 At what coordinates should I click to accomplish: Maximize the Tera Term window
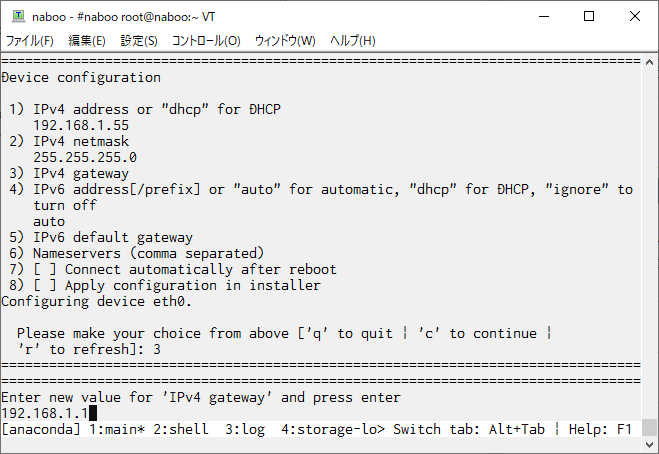tap(589, 16)
